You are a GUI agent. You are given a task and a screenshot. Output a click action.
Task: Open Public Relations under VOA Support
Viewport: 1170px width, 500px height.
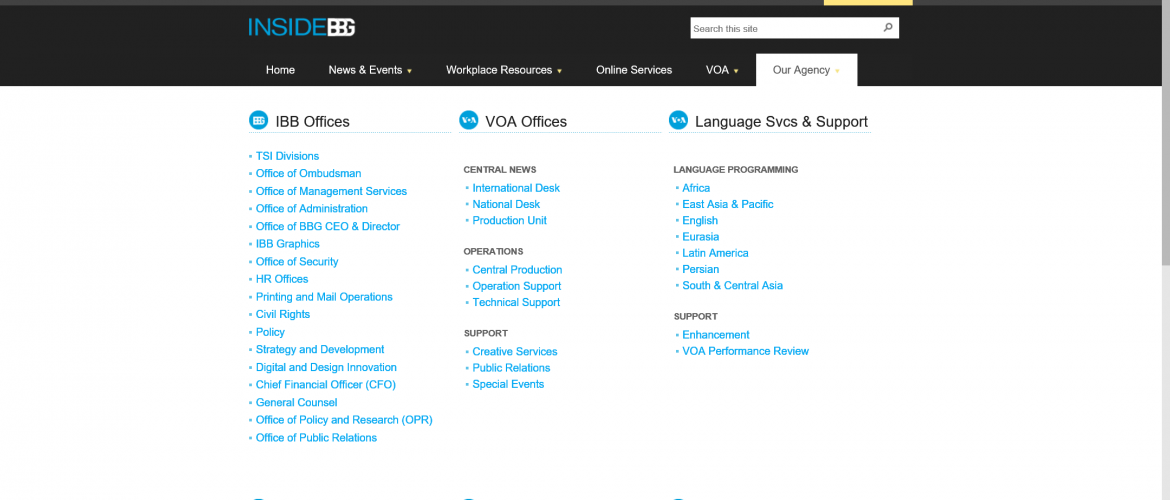point(511,368)
